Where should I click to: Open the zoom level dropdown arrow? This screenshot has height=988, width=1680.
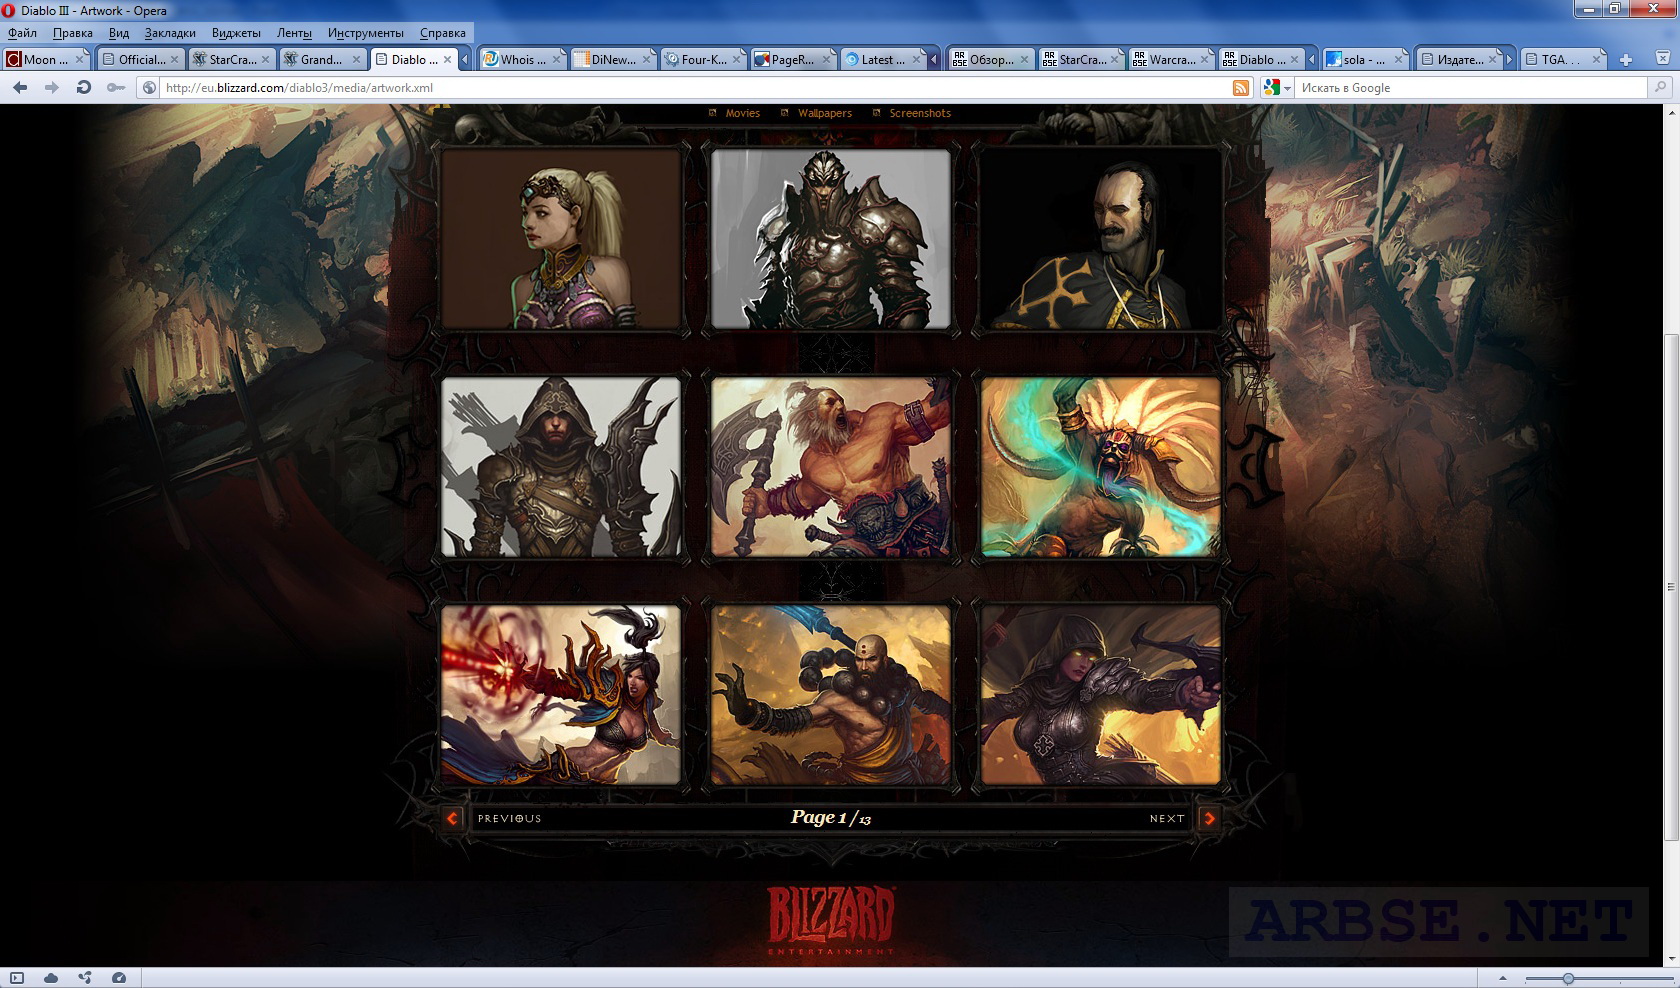(x=1503, y=979)
